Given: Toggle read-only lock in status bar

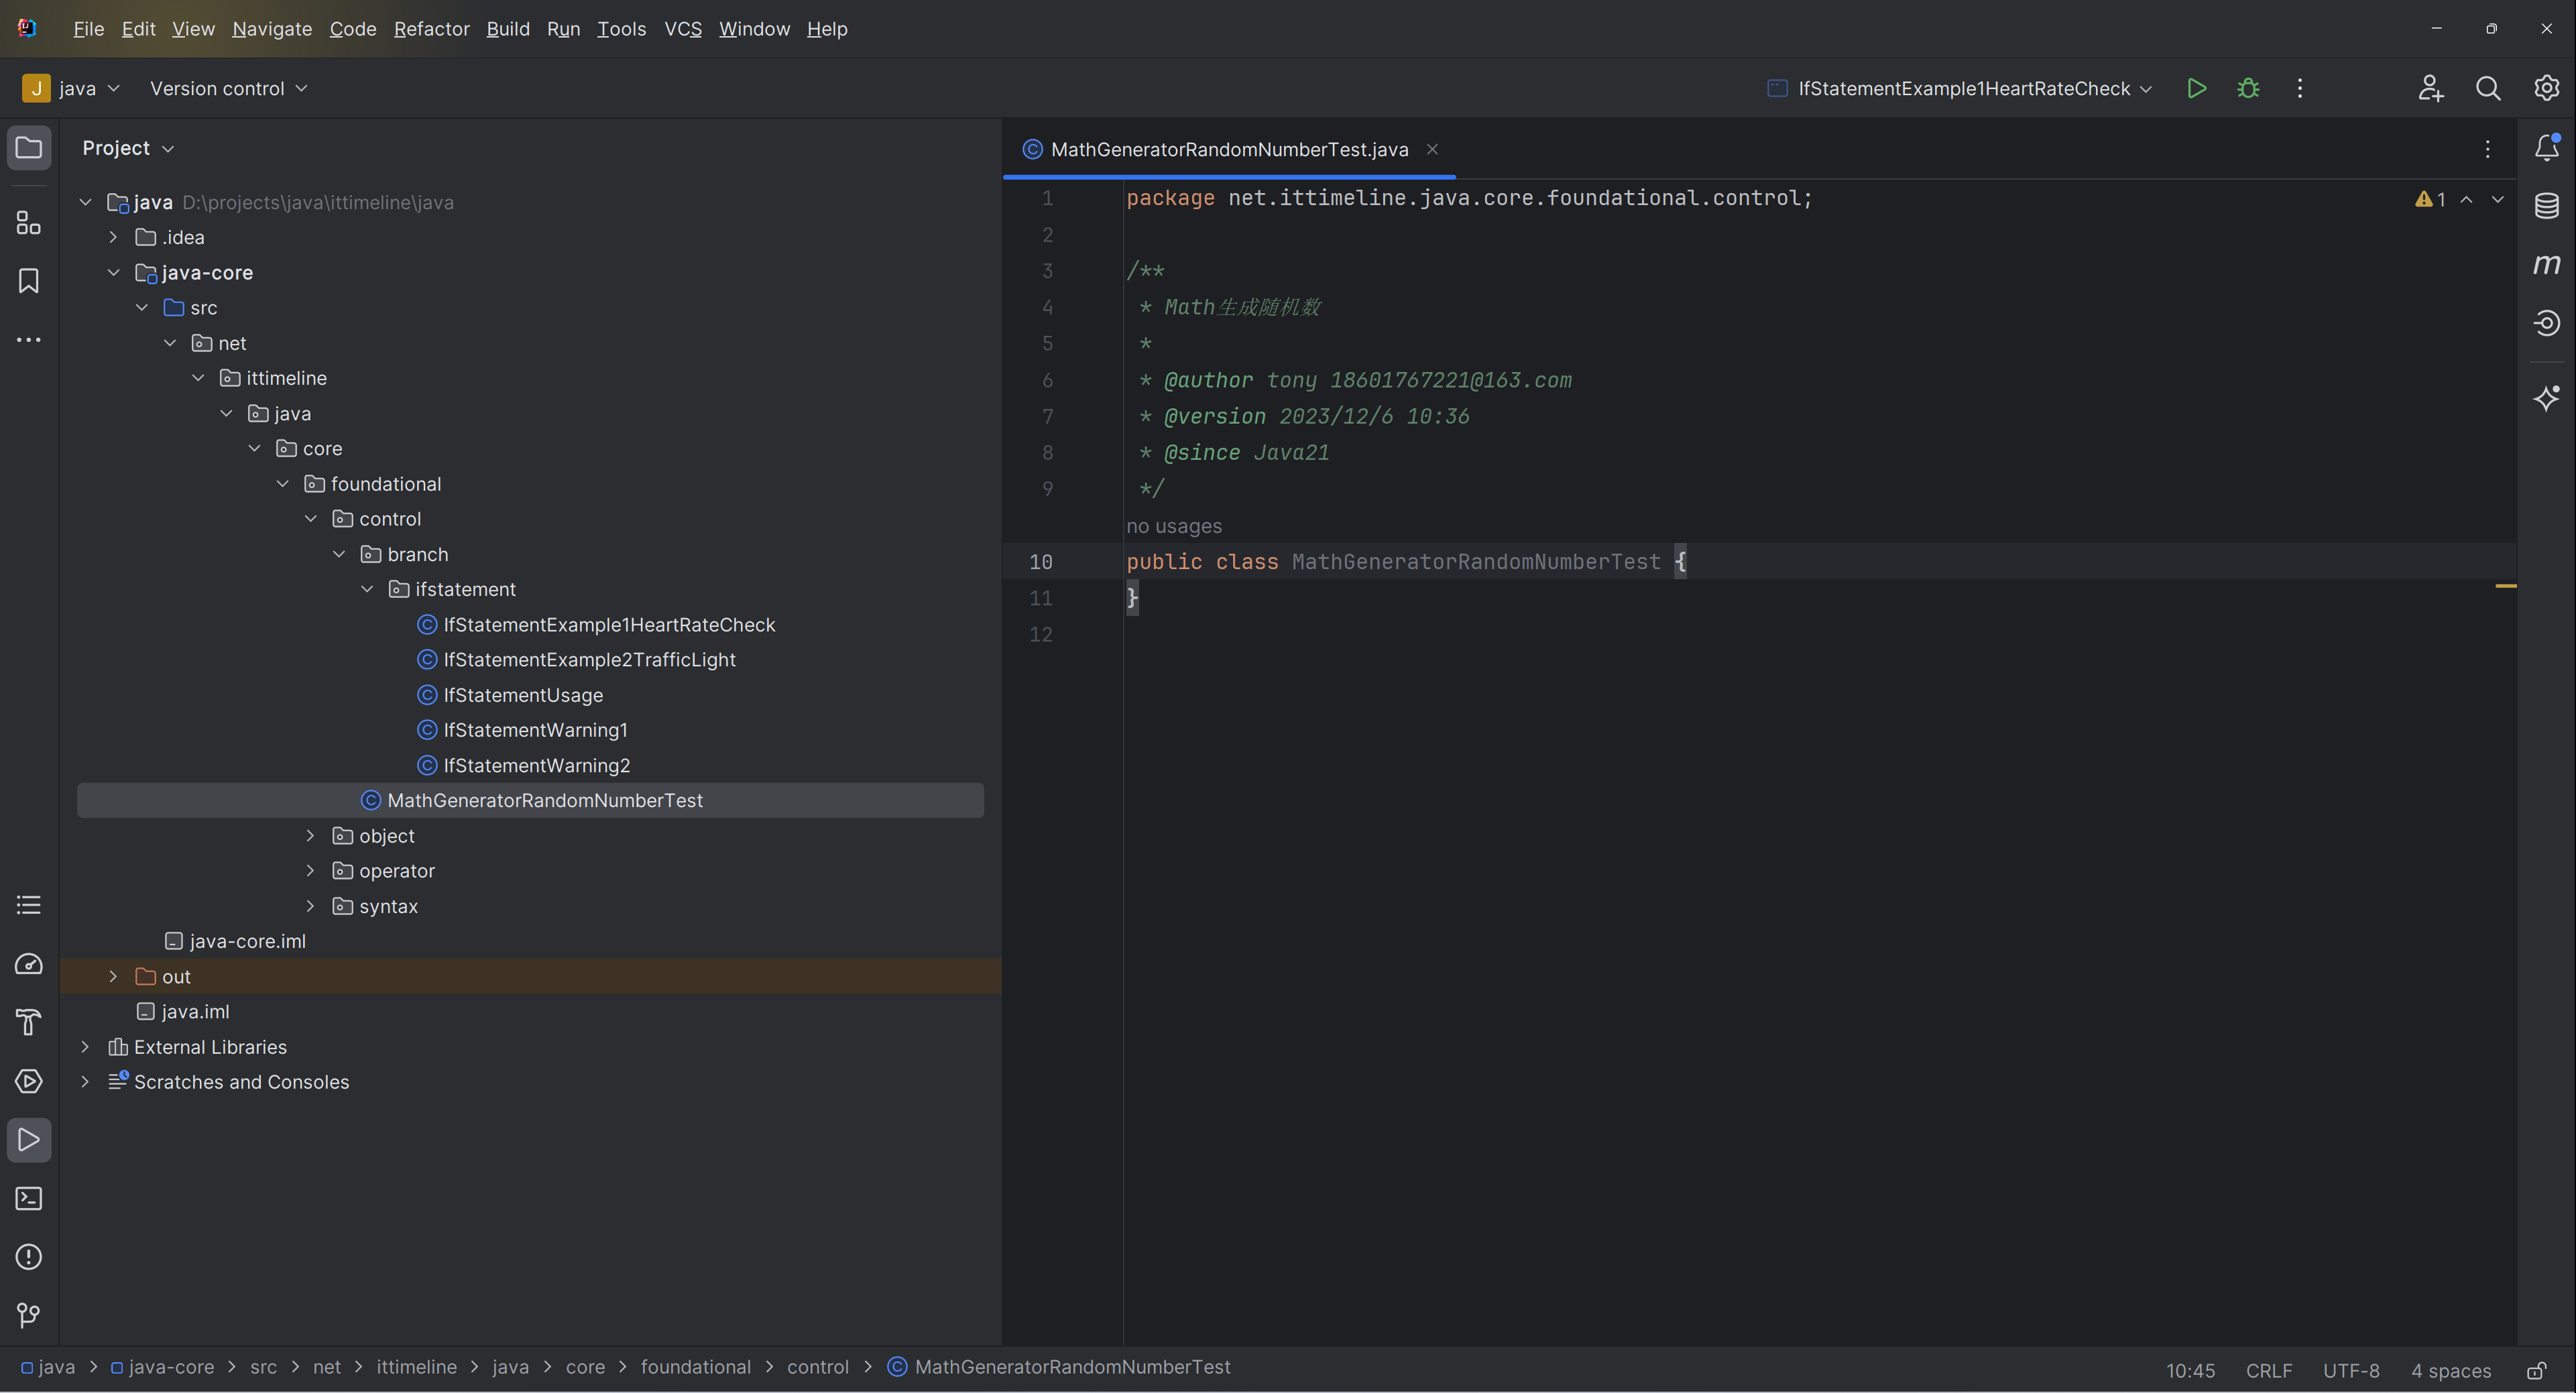Looking at the screenshot, I should [2537, 1370].
